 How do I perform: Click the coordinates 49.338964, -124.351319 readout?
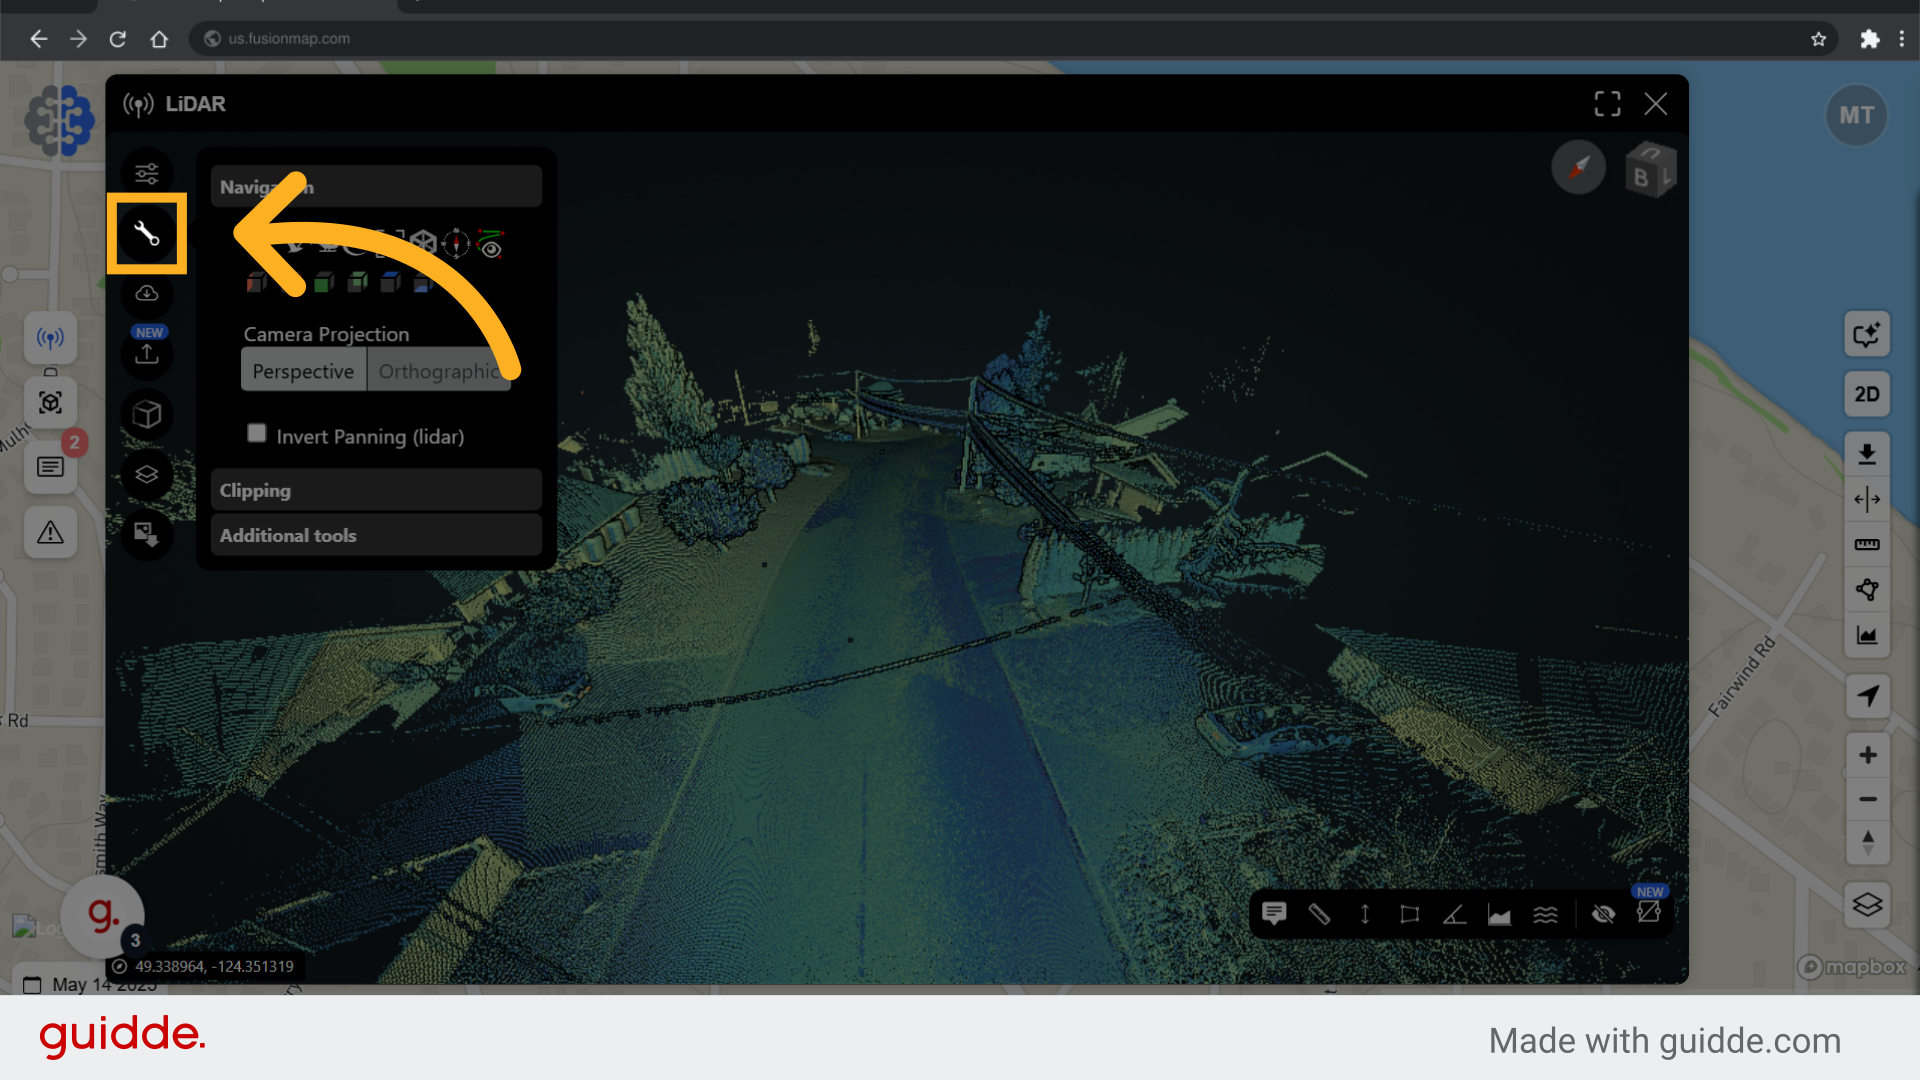(214, 966)
